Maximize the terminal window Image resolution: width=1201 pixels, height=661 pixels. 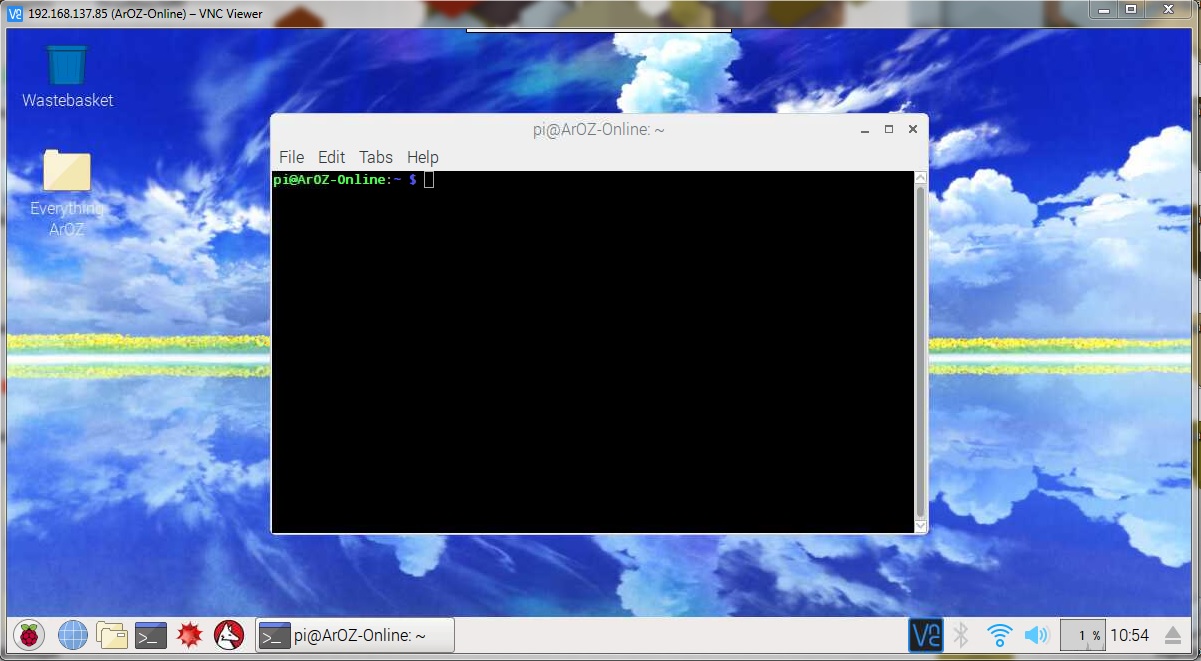(889, 130)
